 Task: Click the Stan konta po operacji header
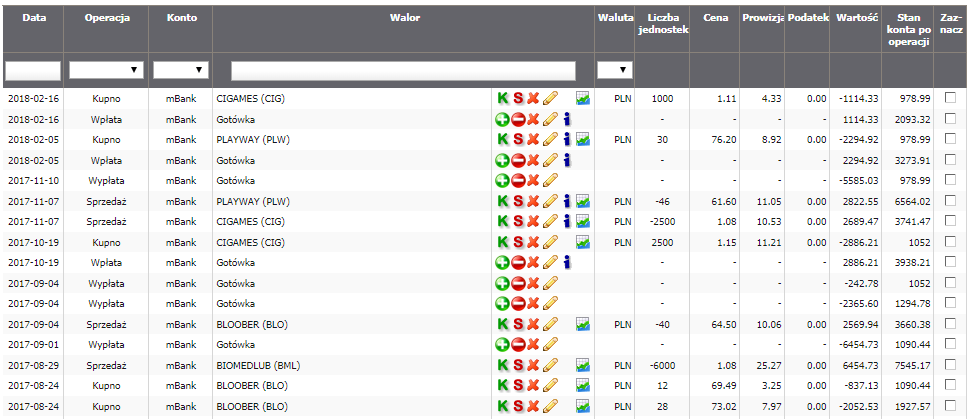point(907,30)
